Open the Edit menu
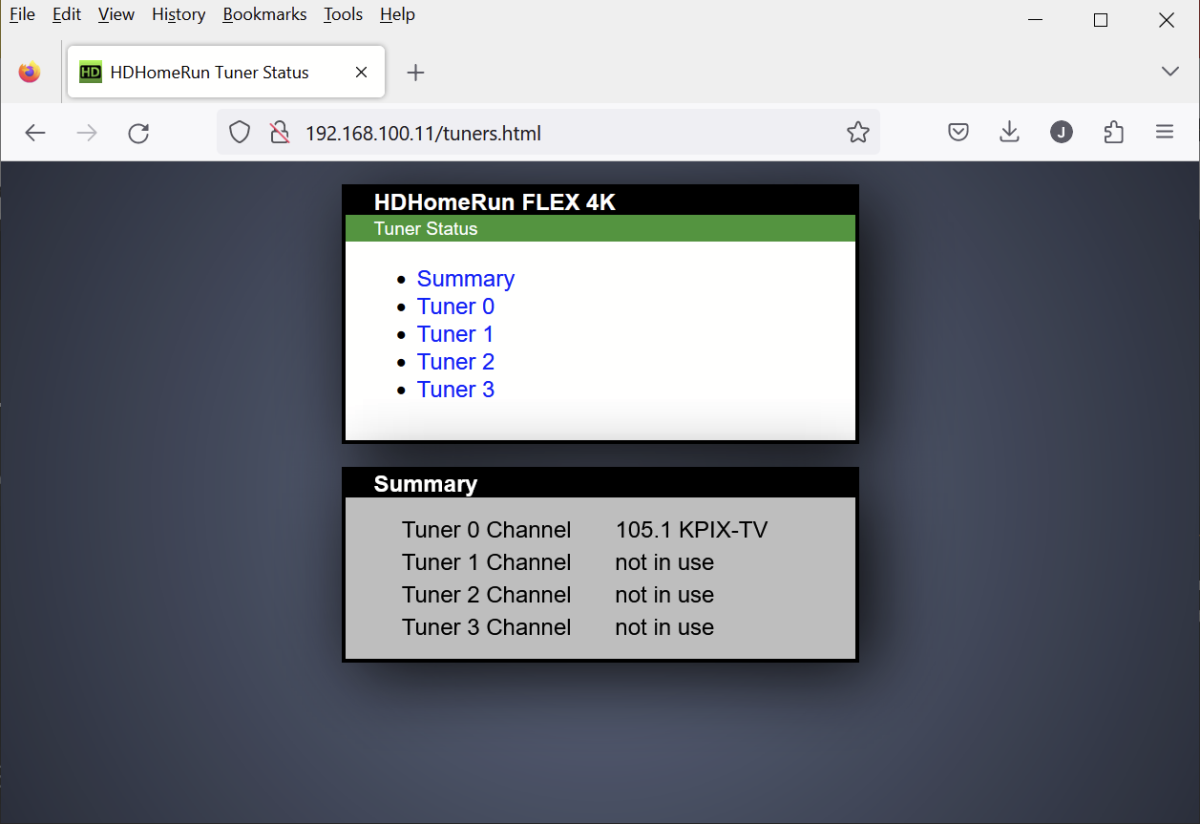1200x824 pixels. (67, 15)
